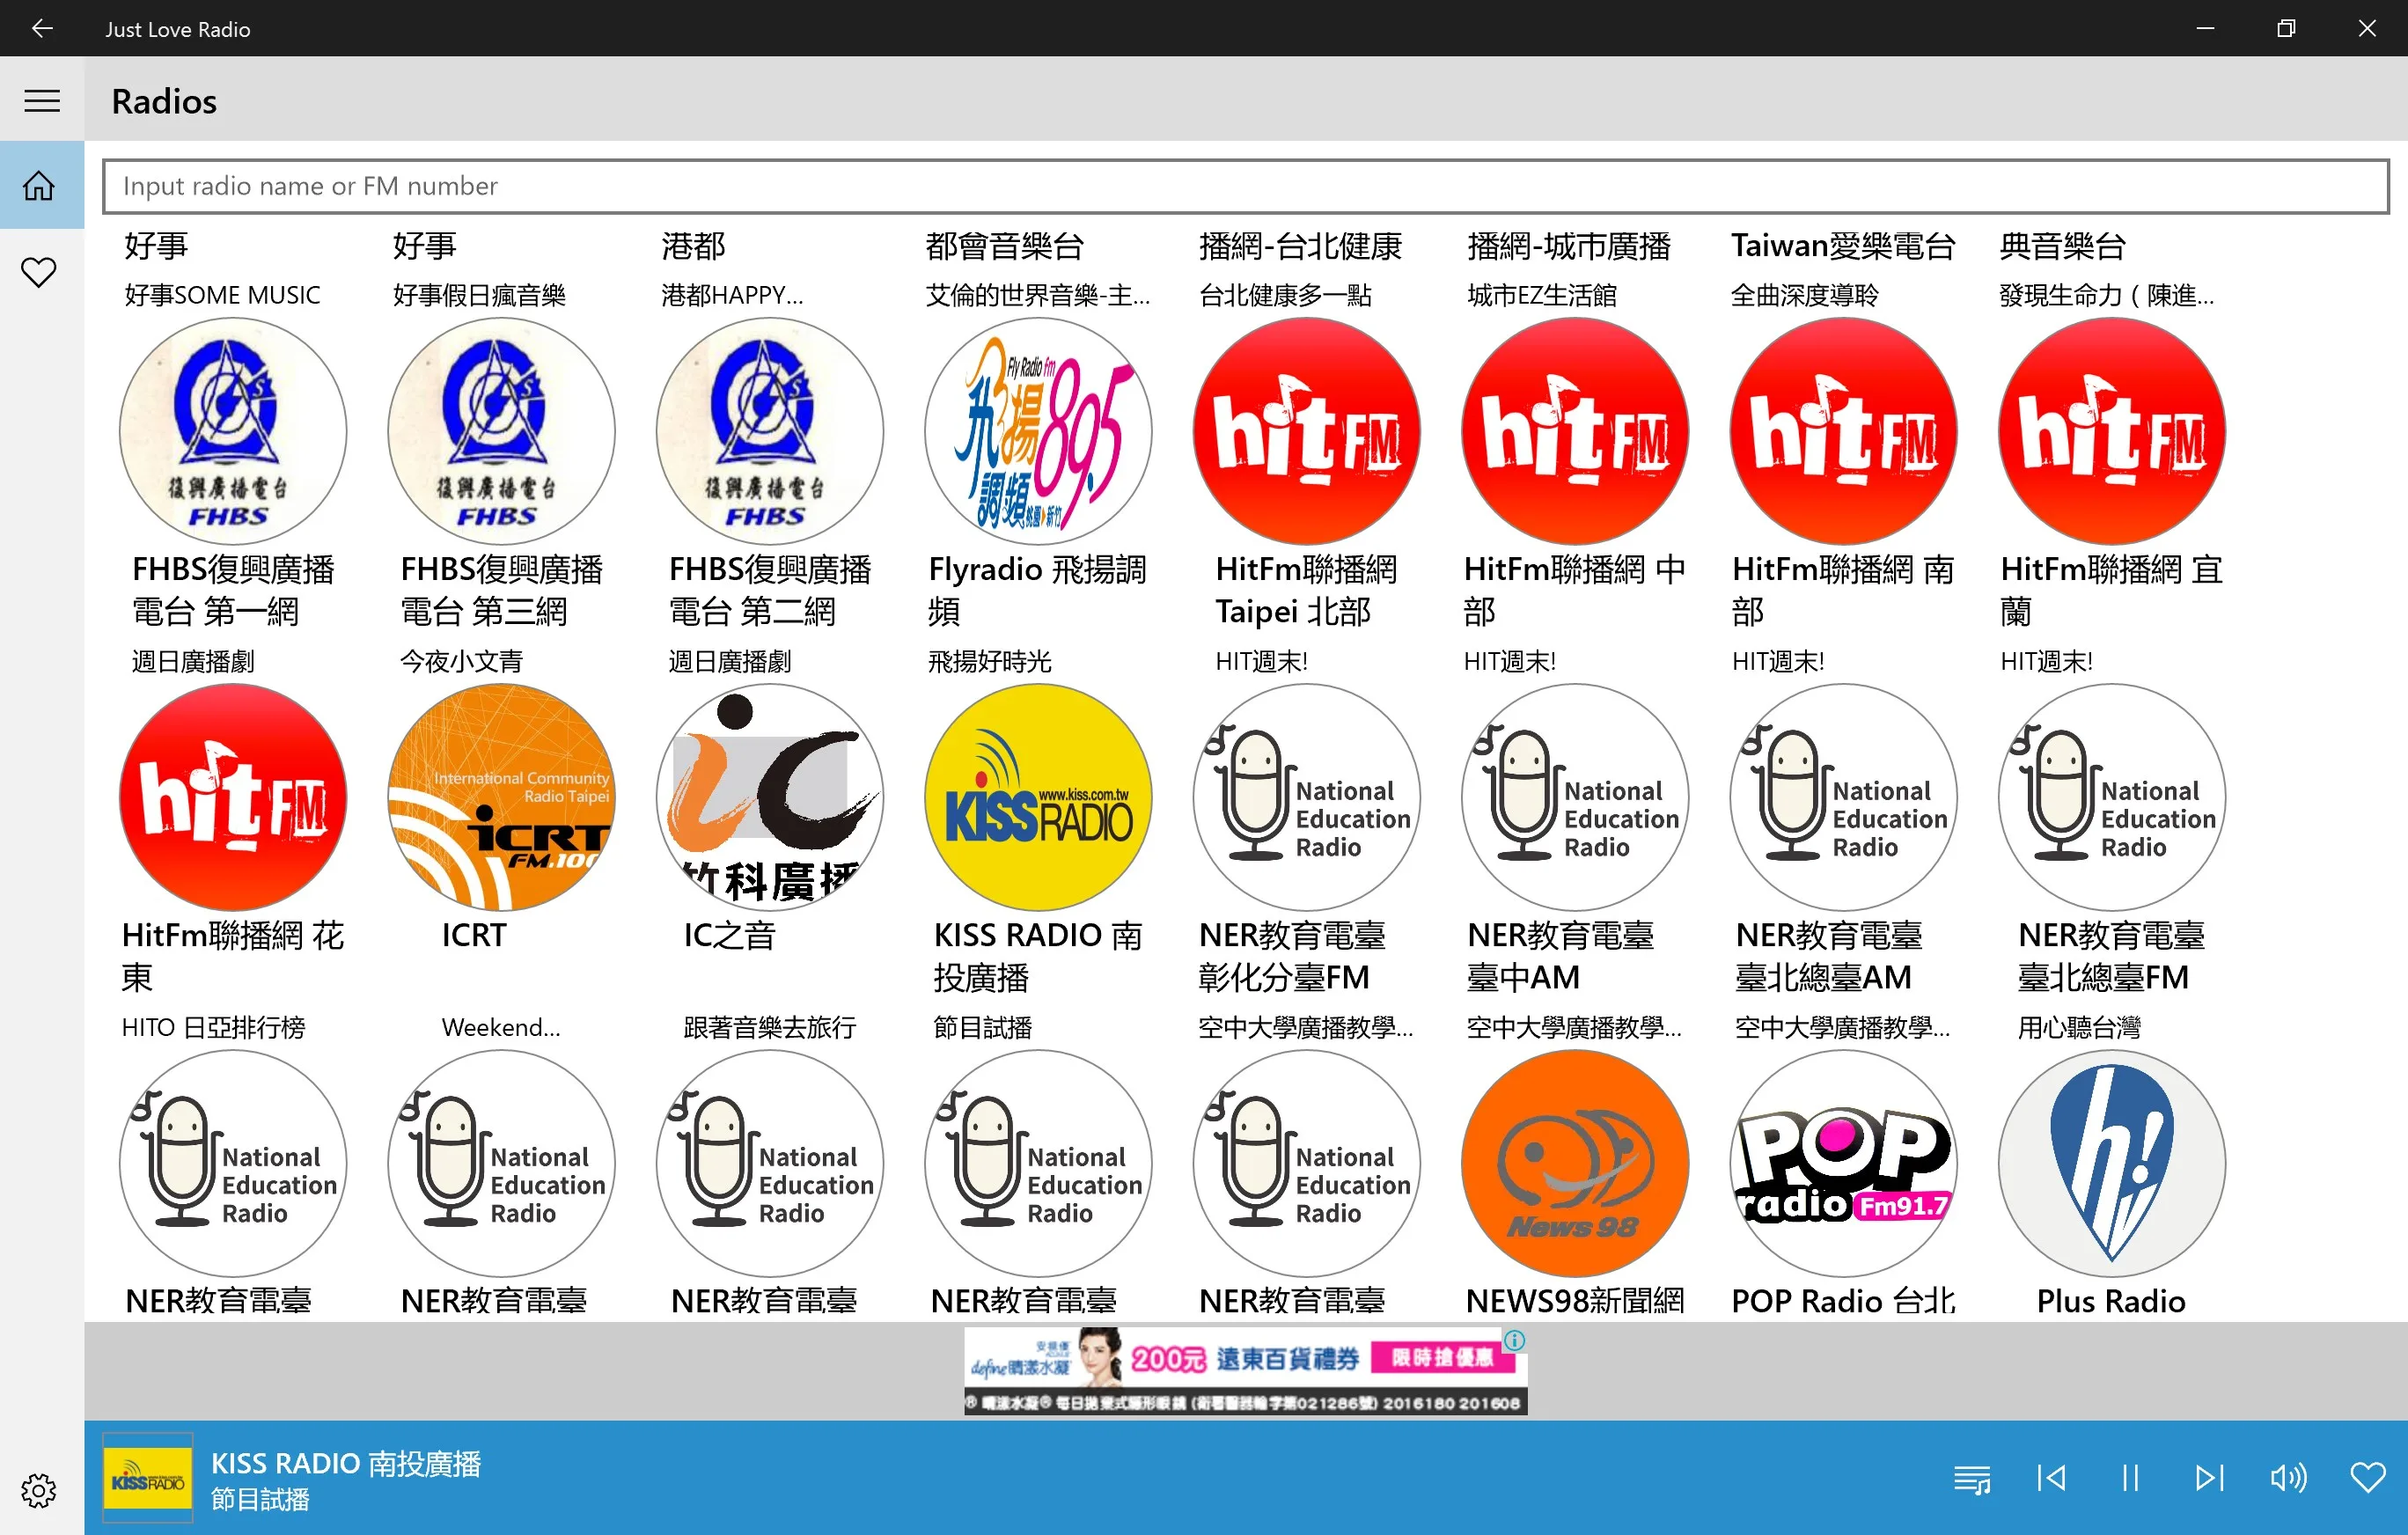Image resolution: width=2408 pixels, height=1535 pixels.
Task: Select 好事SOME MUSIC program text
Action: tap(222, 295)
